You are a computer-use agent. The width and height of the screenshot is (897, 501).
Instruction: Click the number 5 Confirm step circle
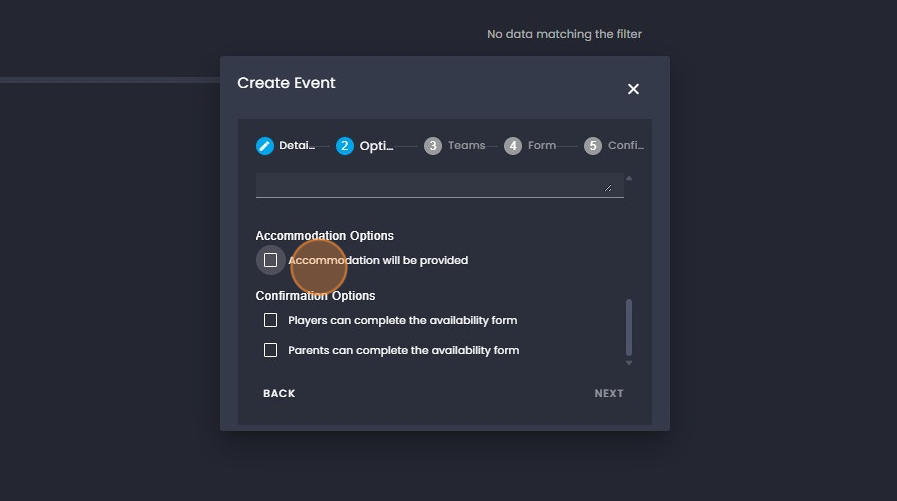click(x=592, y=146)
